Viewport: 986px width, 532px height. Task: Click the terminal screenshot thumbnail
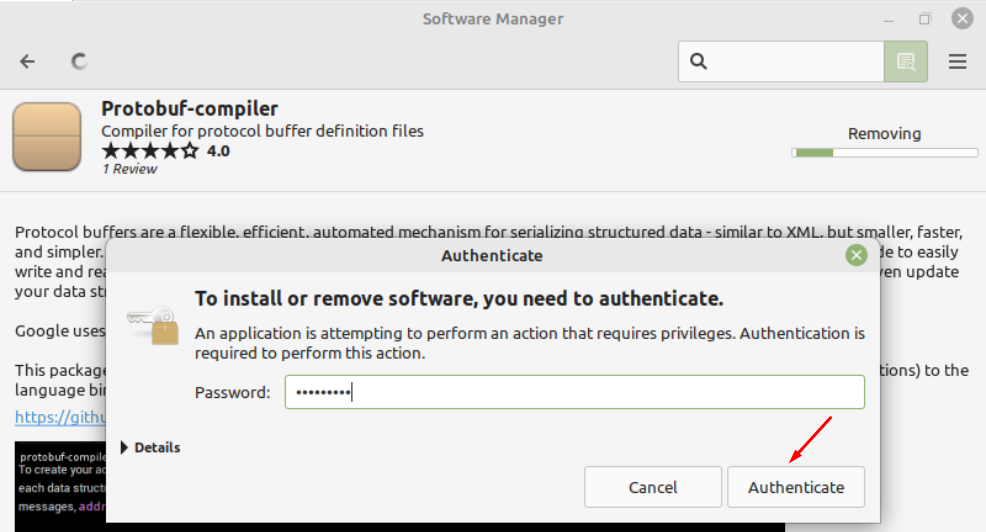pyautogui.click(x=60, y=486)
